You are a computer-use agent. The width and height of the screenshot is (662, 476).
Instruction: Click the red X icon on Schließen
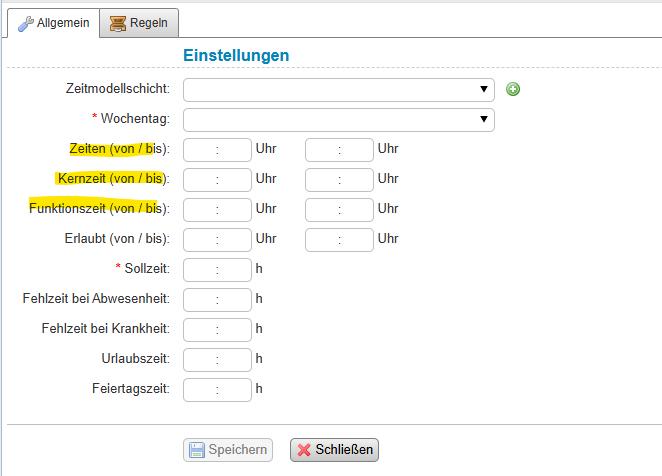click(304, 450)
